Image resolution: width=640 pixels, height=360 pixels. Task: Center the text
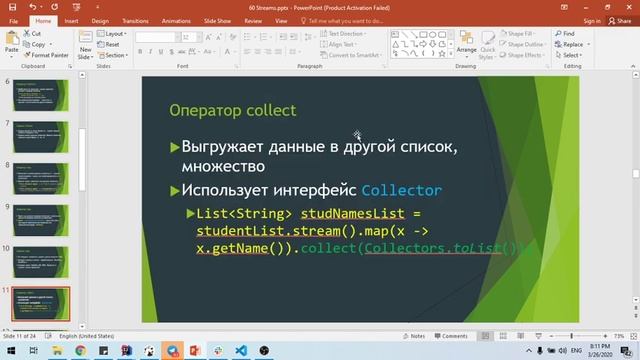258,52
